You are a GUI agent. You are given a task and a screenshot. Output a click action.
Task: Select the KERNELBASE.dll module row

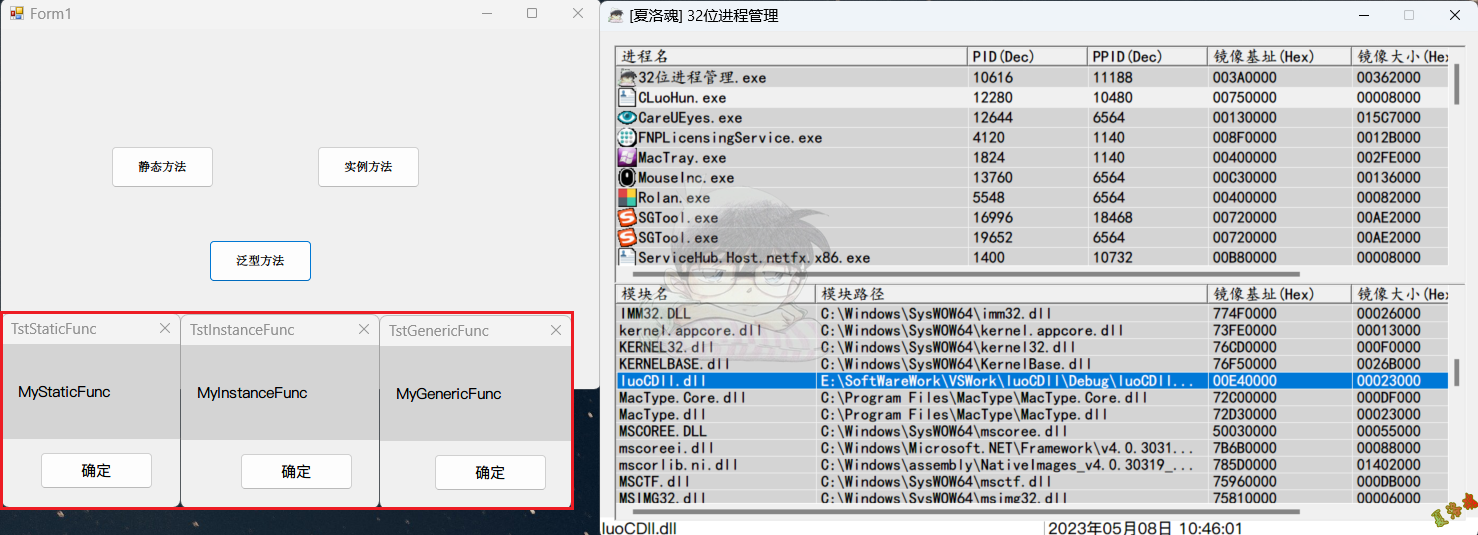[x=1032, y=364]
